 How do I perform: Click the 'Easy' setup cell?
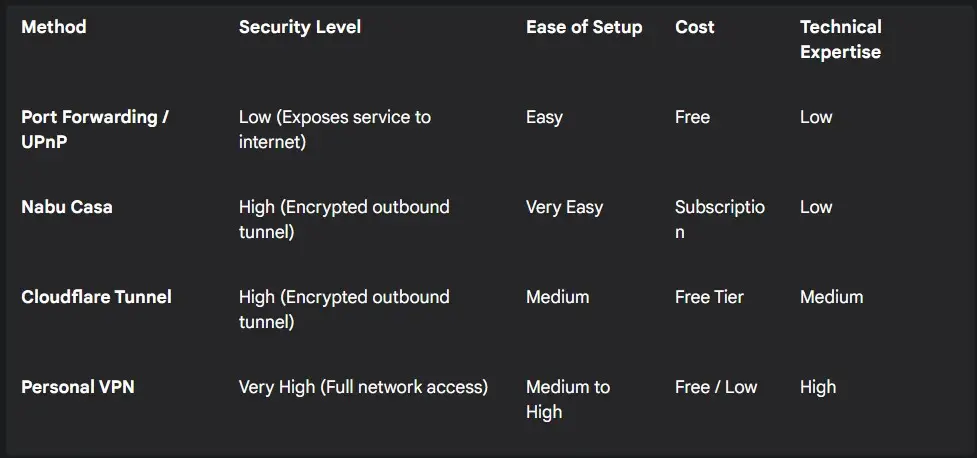[544, 117]
